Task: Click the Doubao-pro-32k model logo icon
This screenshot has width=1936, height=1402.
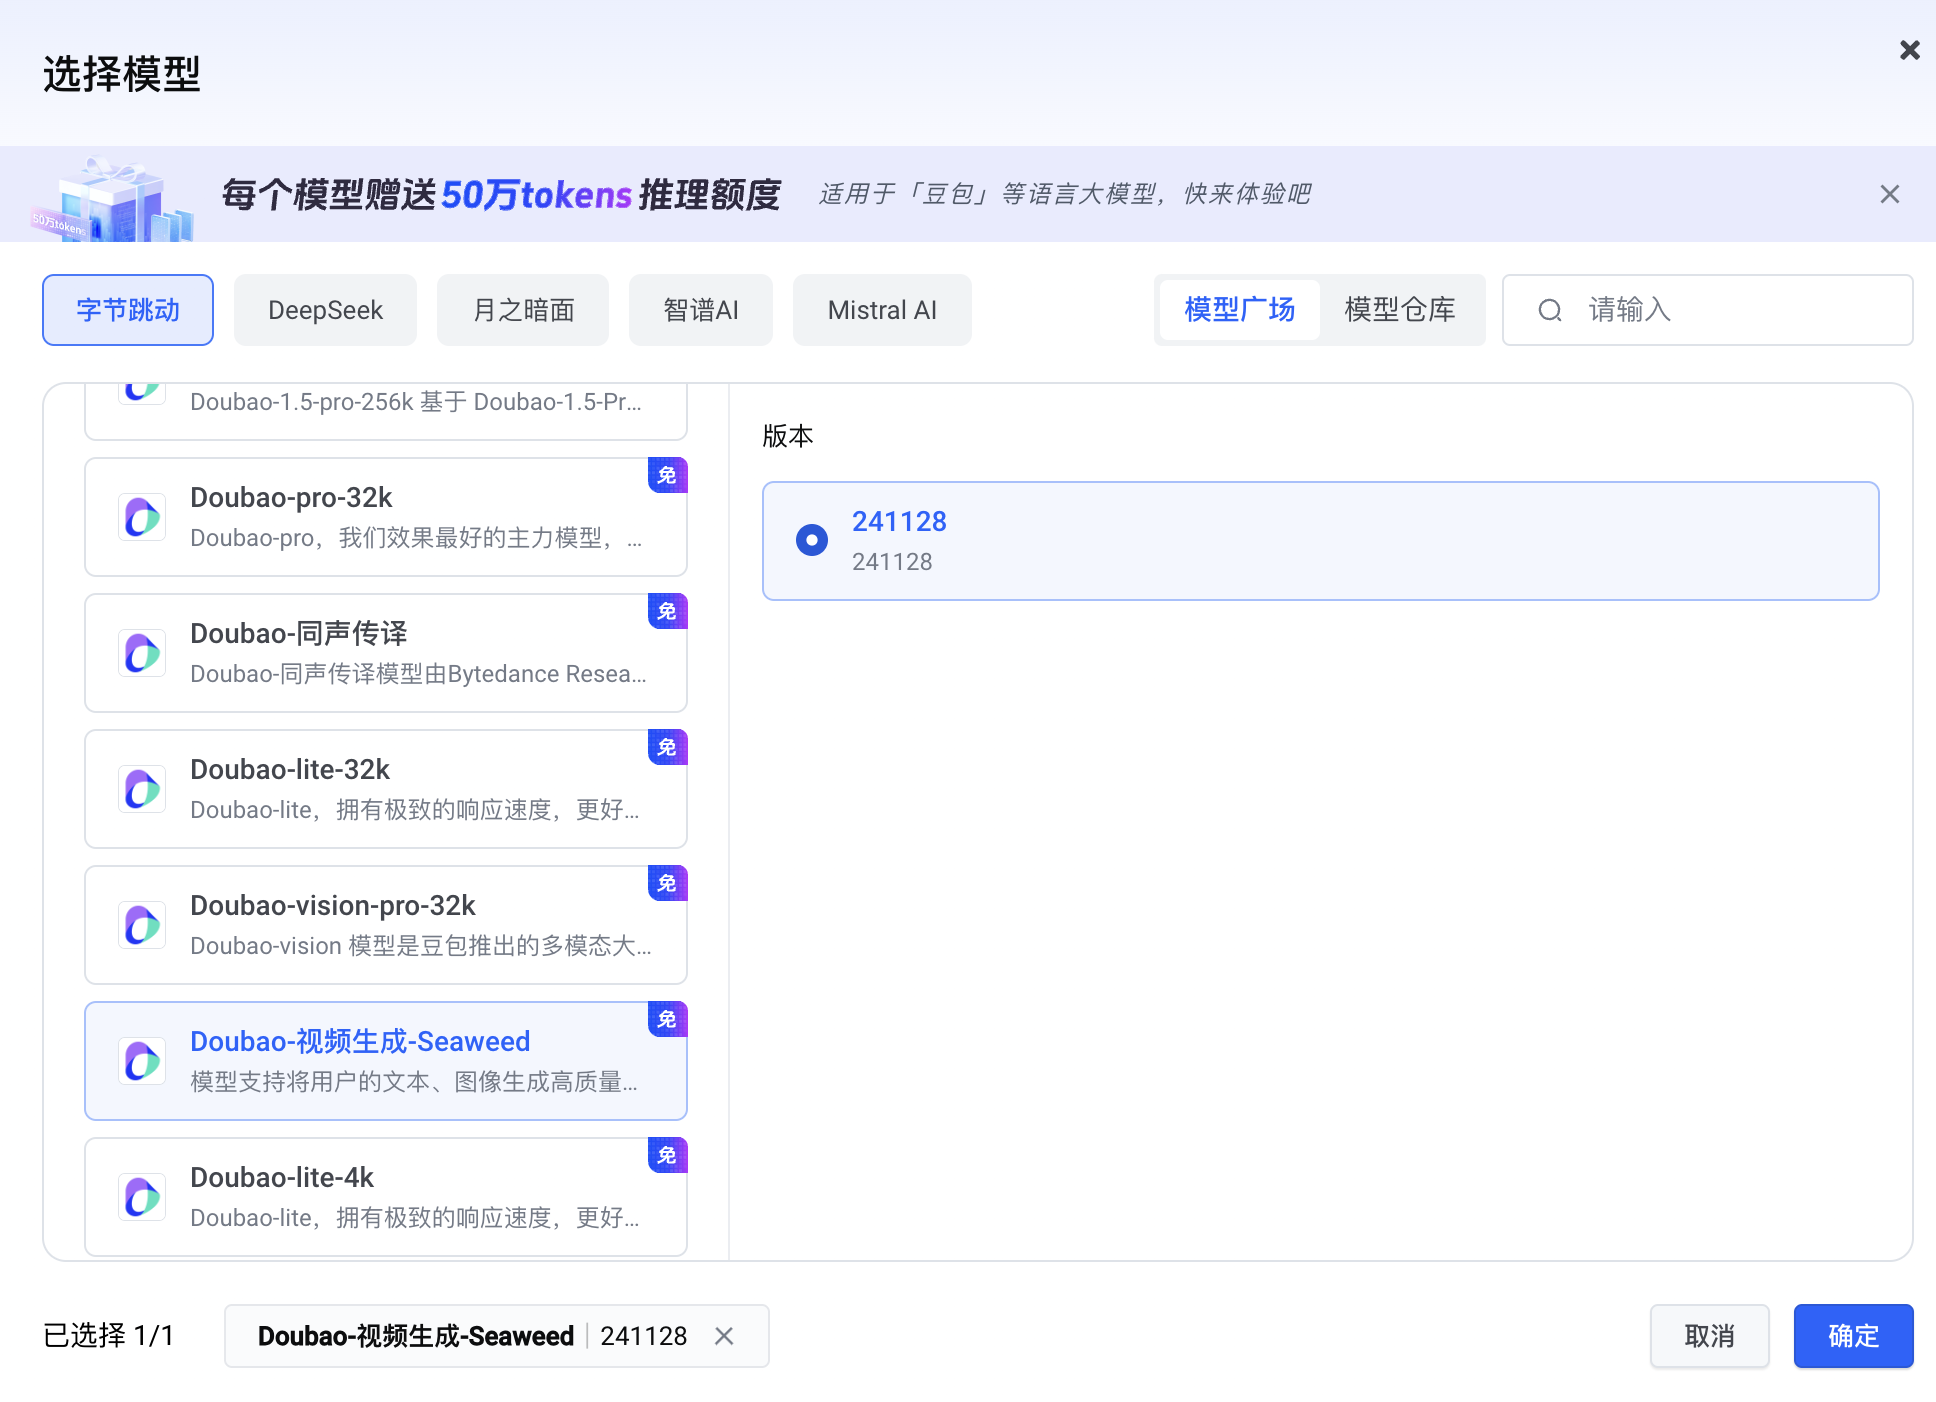Action: (x=142, y=517)
